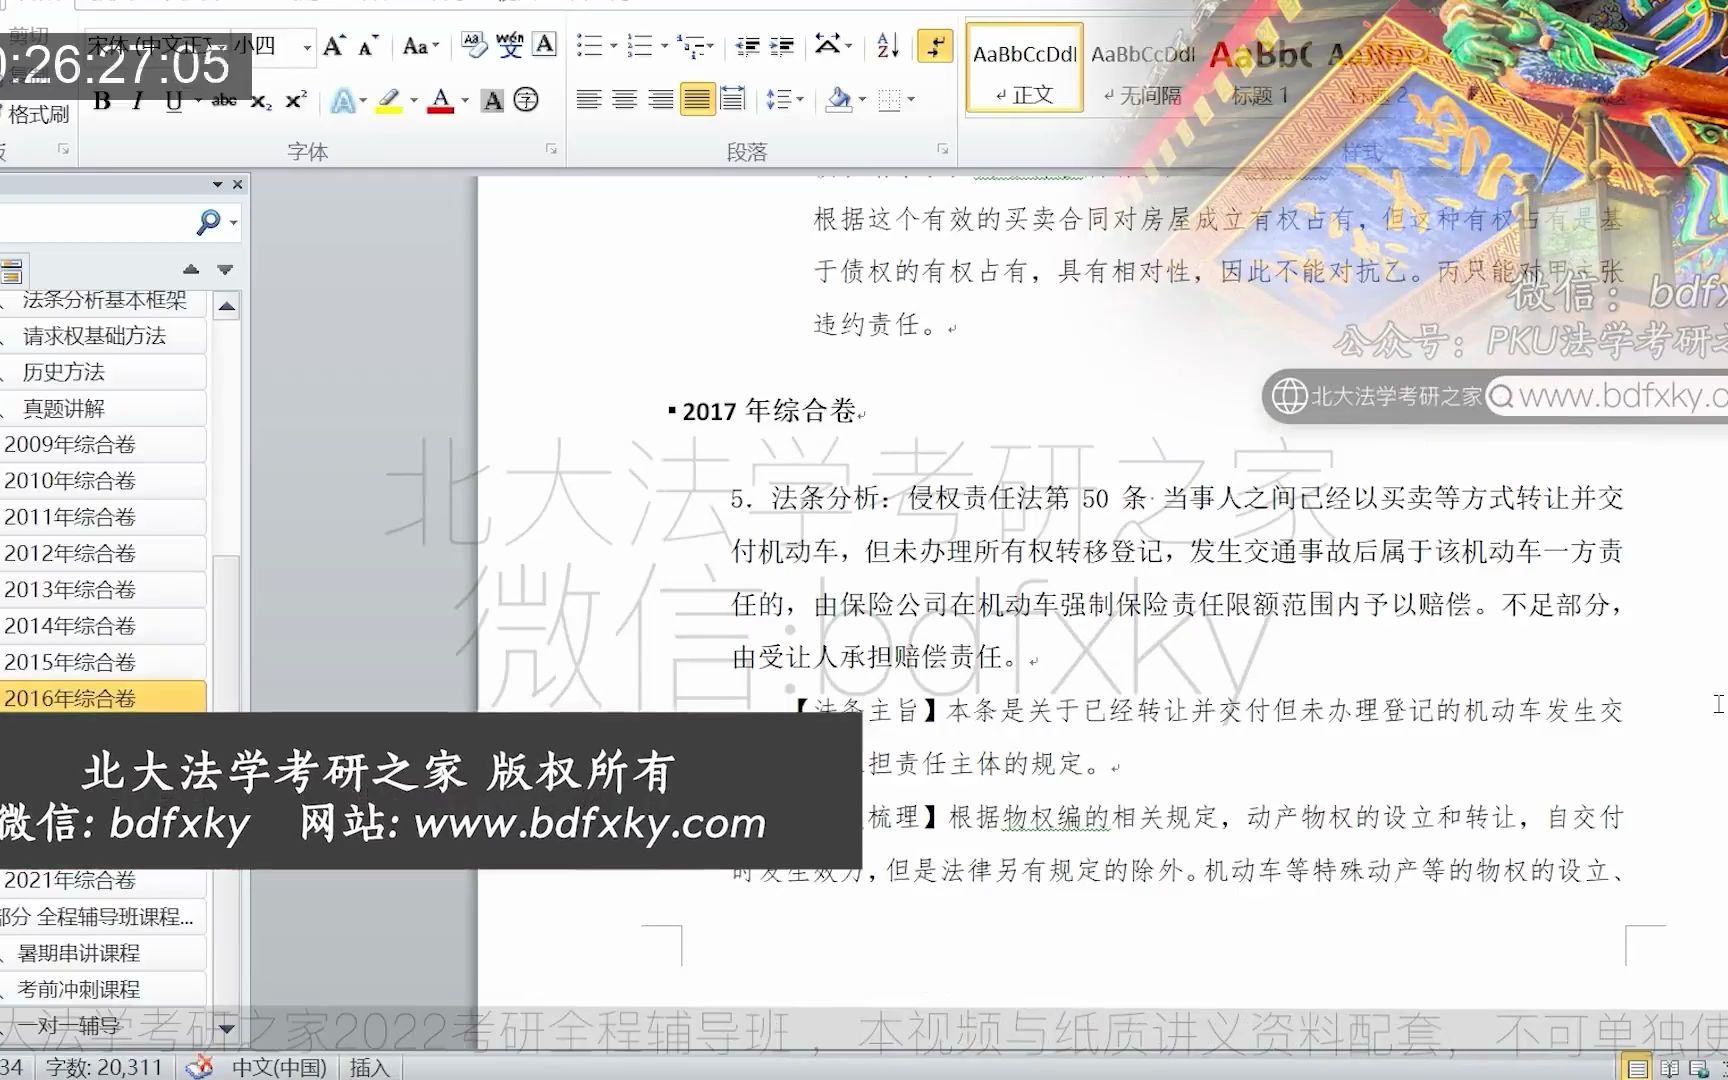
Task: Click navigation pane search magnifier
Action: [208, 222]
